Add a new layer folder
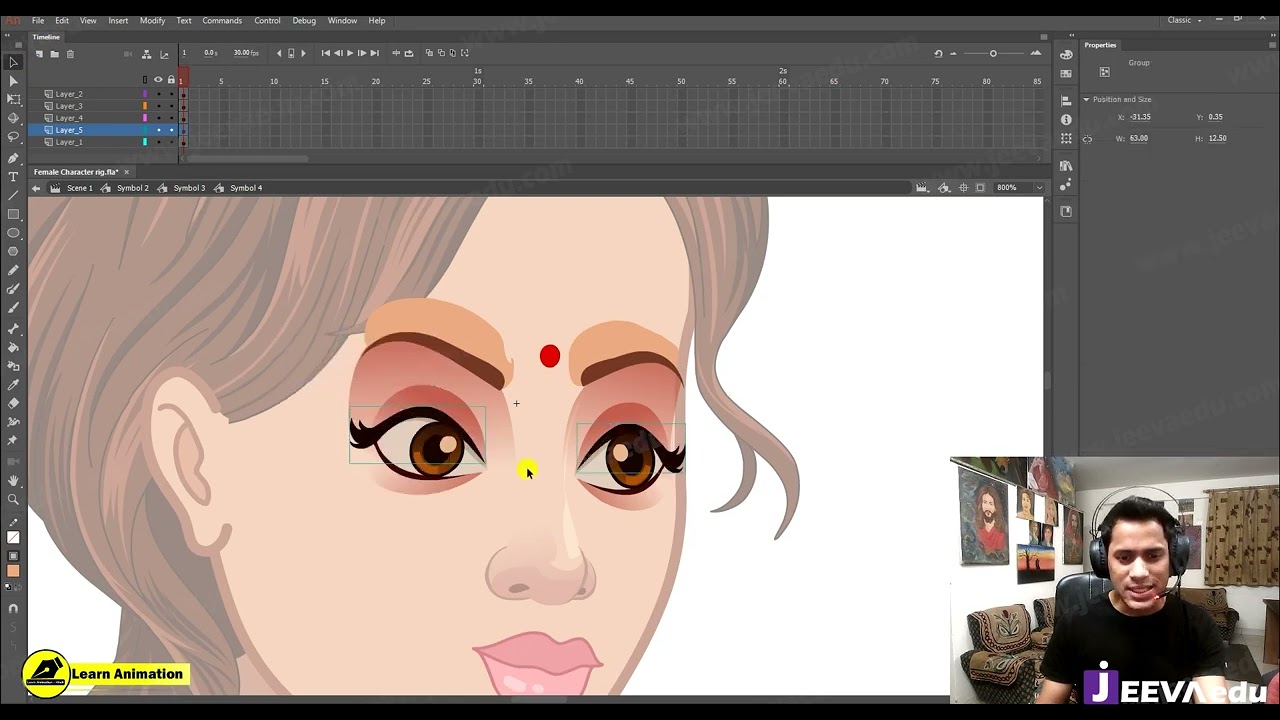 click(54, 54)
